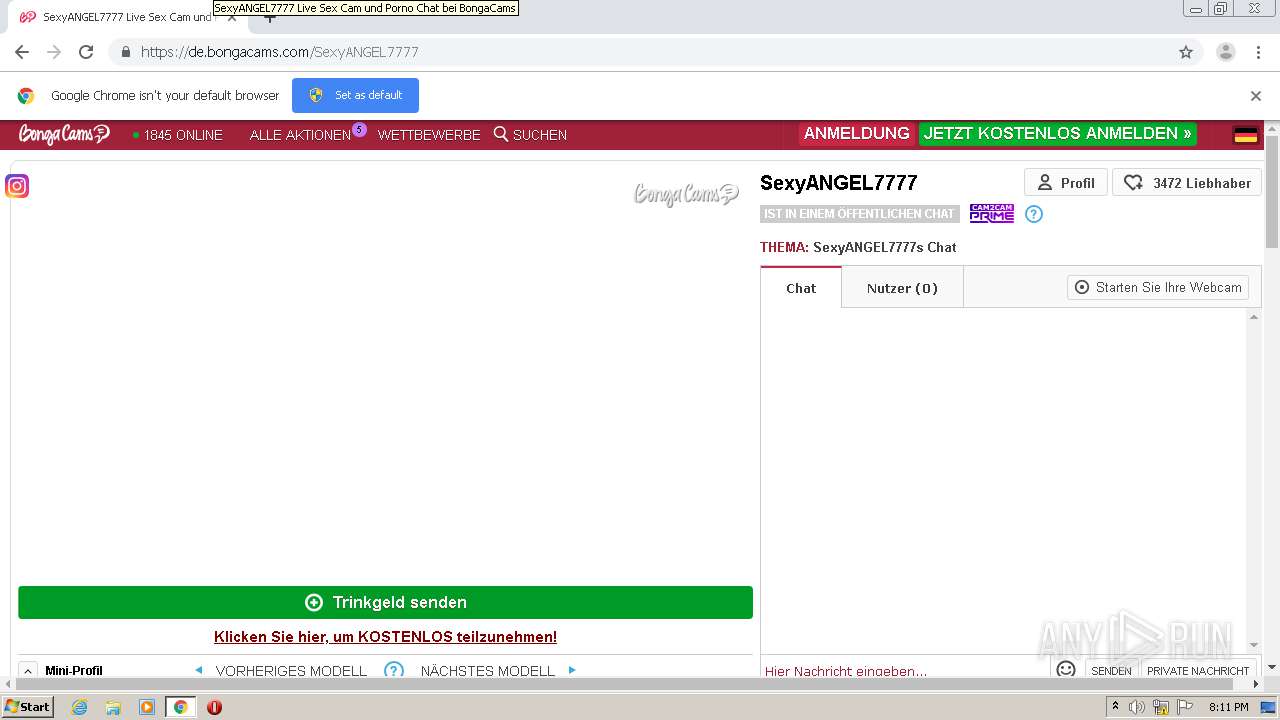Bookmark this page with the star icon
This screenshot has width=1280, height=720.
1186,52
